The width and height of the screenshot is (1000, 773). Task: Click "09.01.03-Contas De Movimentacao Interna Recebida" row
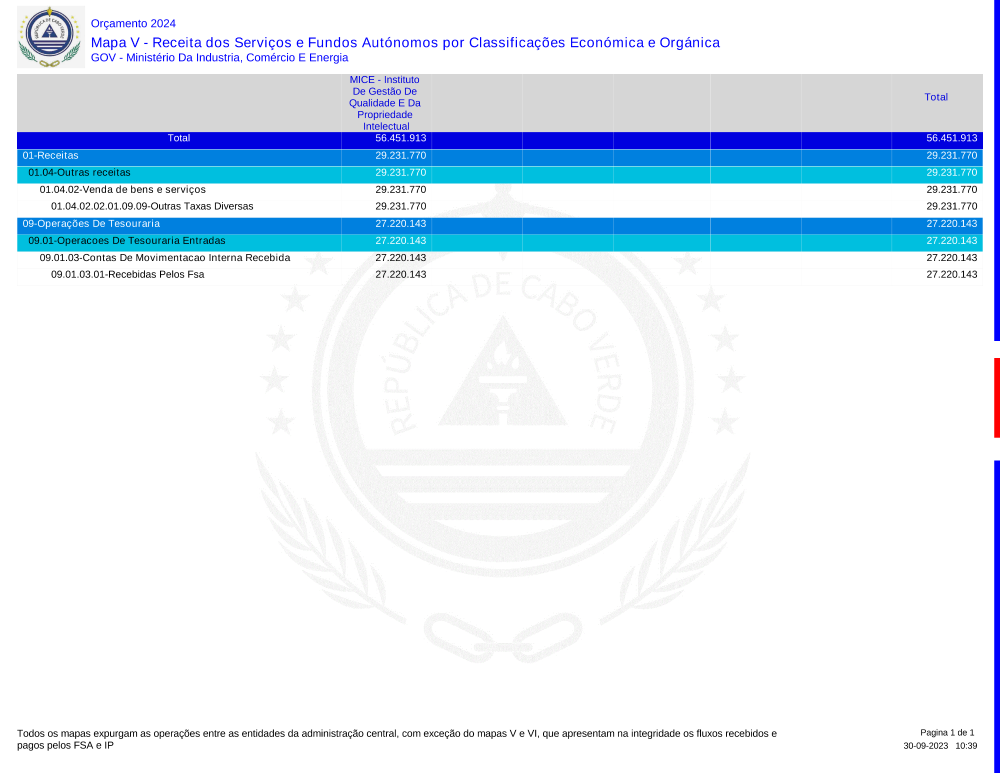click(x=165, y=258)
